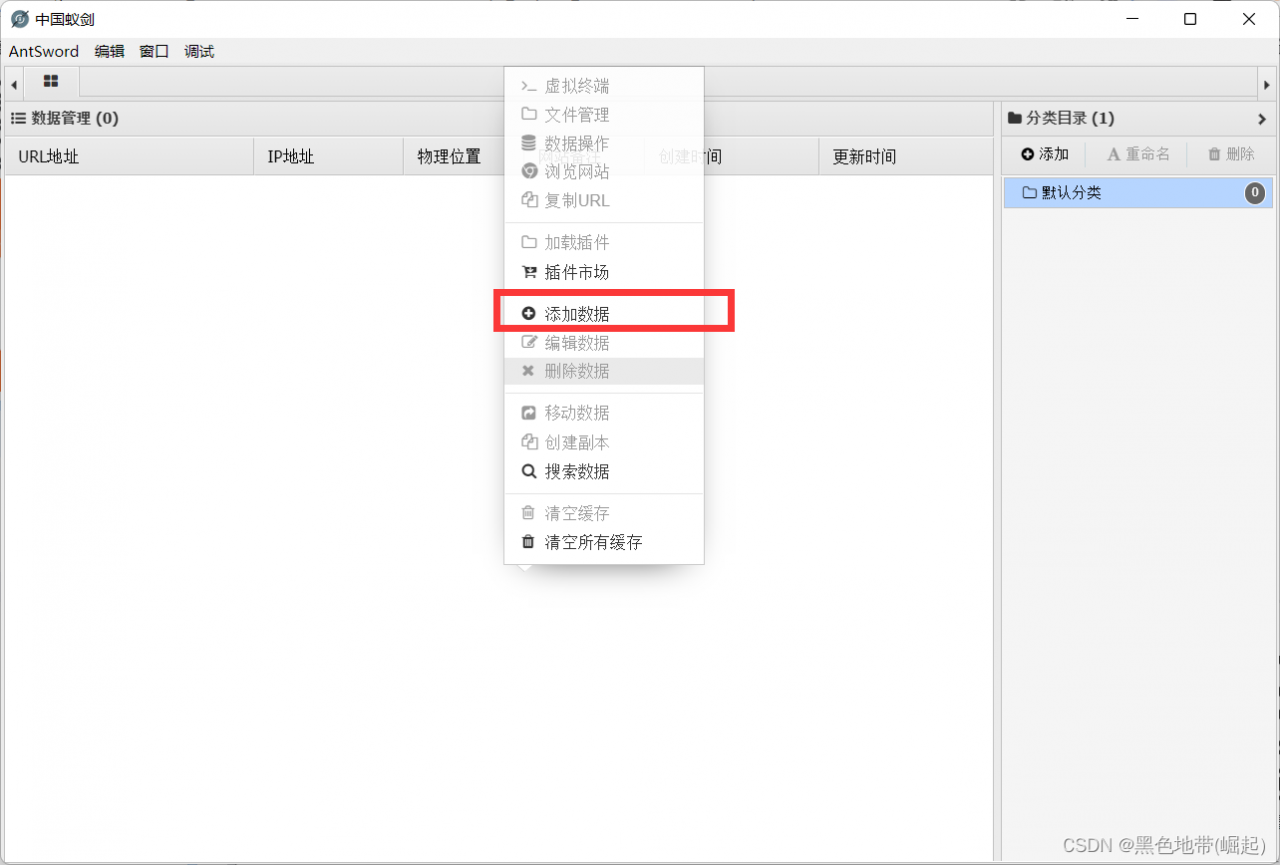Click the grid home tab icon
1280x865 pixels.
click(x=51, y=82)
